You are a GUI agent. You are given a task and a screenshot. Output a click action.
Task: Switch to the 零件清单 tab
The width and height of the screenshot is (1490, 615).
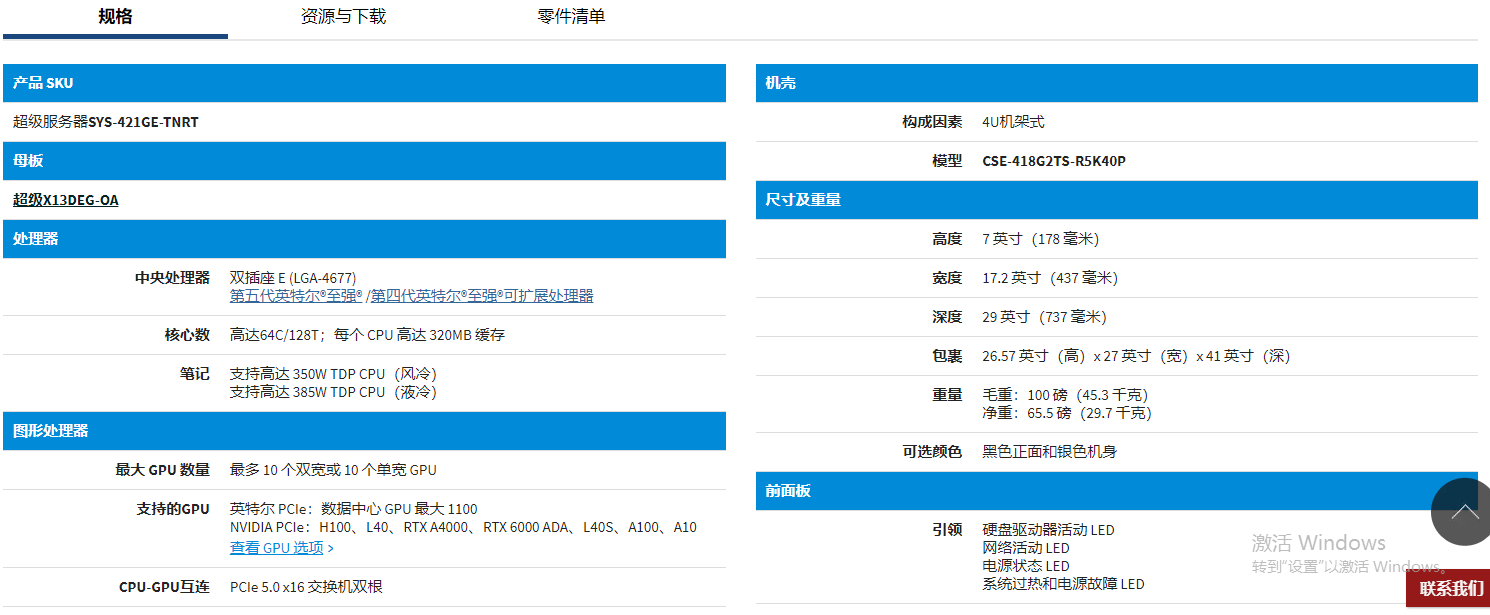coord(570,17)
